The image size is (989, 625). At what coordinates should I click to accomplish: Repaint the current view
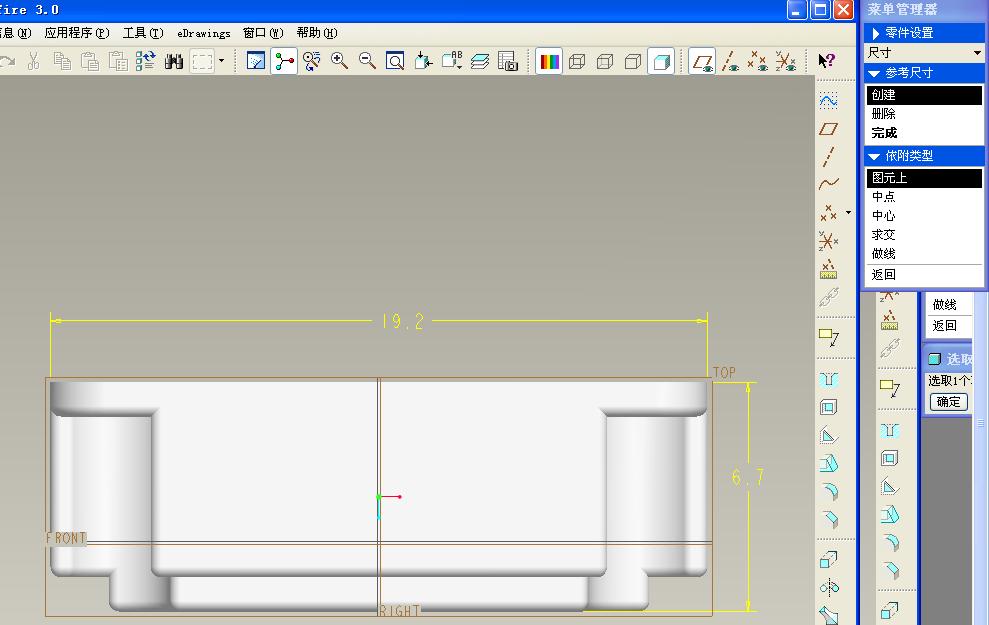pyautogui.click(x=256, y=61)
